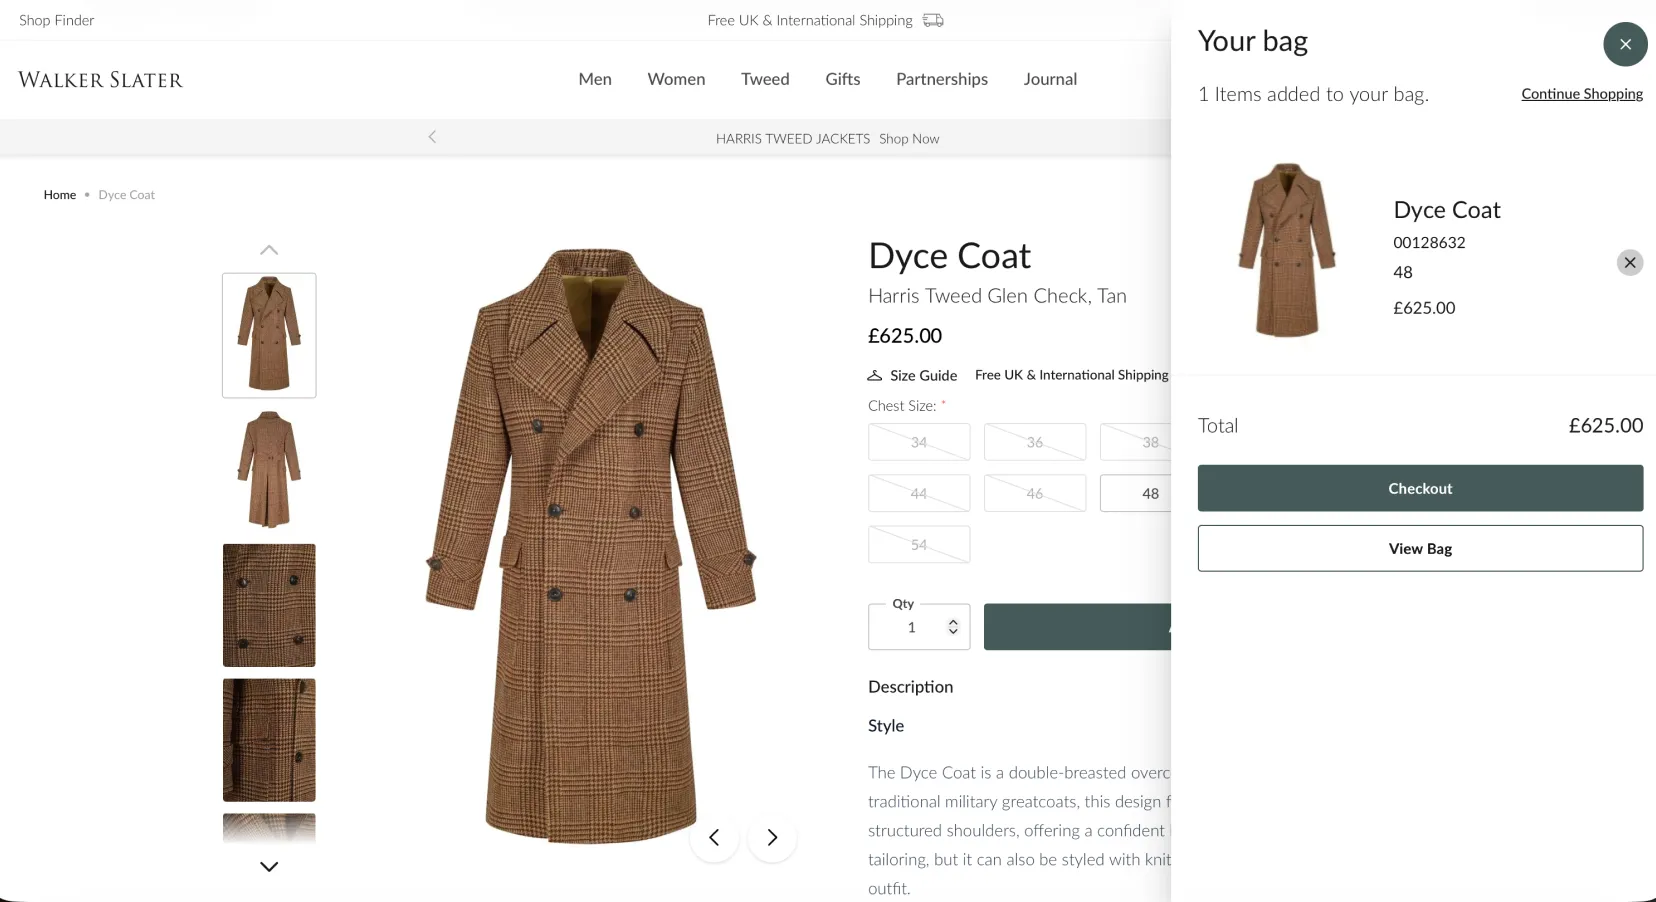The height and width of the screenshot is (902, 1656).
Task: Close the Your bag panel
Action: coord(1625,44)
